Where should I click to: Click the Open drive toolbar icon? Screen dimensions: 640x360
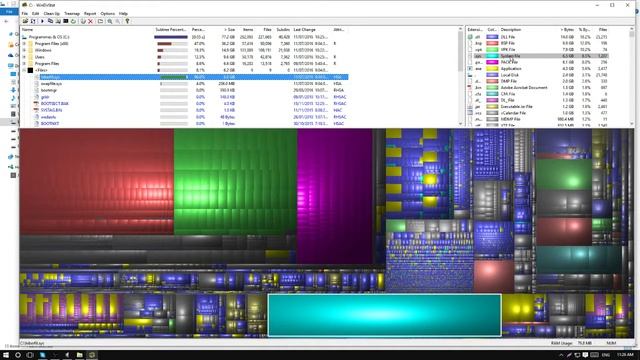tap(25, 21)
